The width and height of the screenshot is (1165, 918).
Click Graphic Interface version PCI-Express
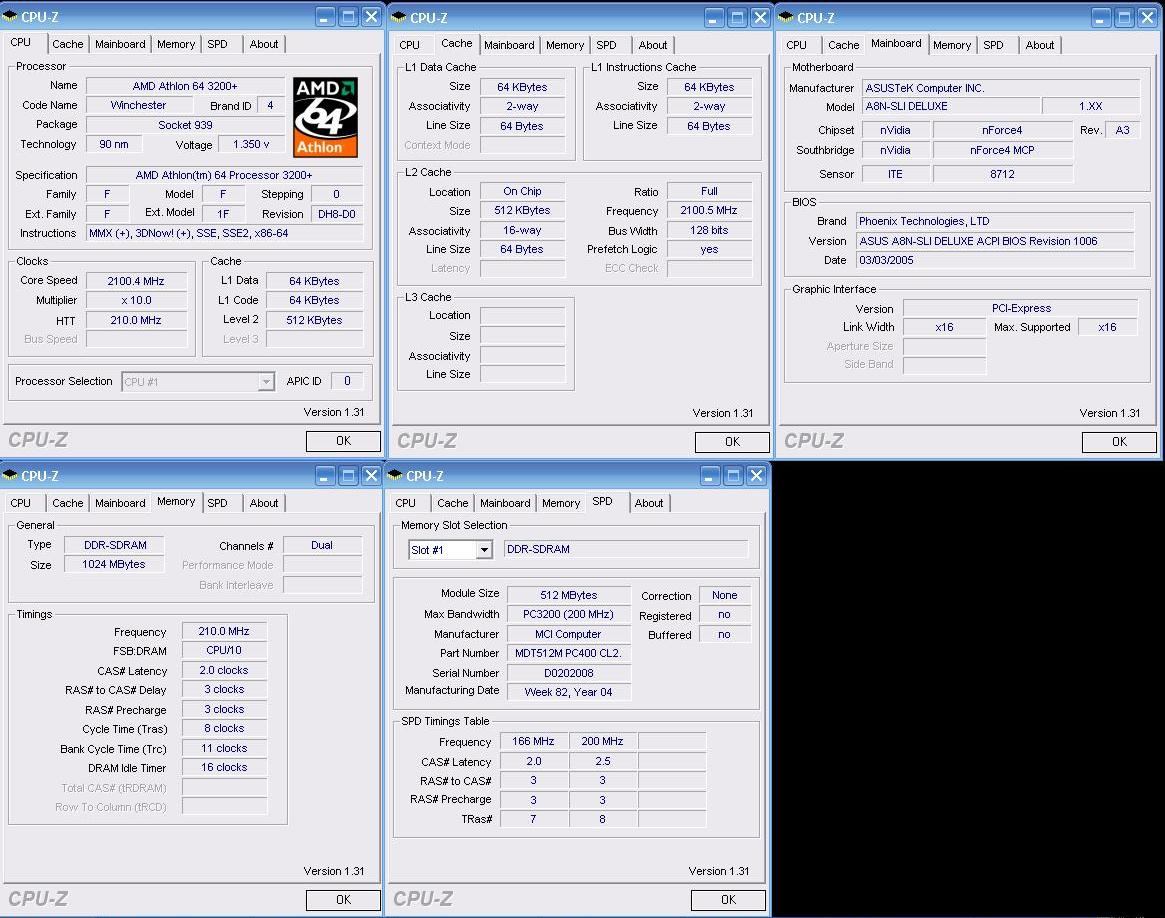tap(1020, 308)
